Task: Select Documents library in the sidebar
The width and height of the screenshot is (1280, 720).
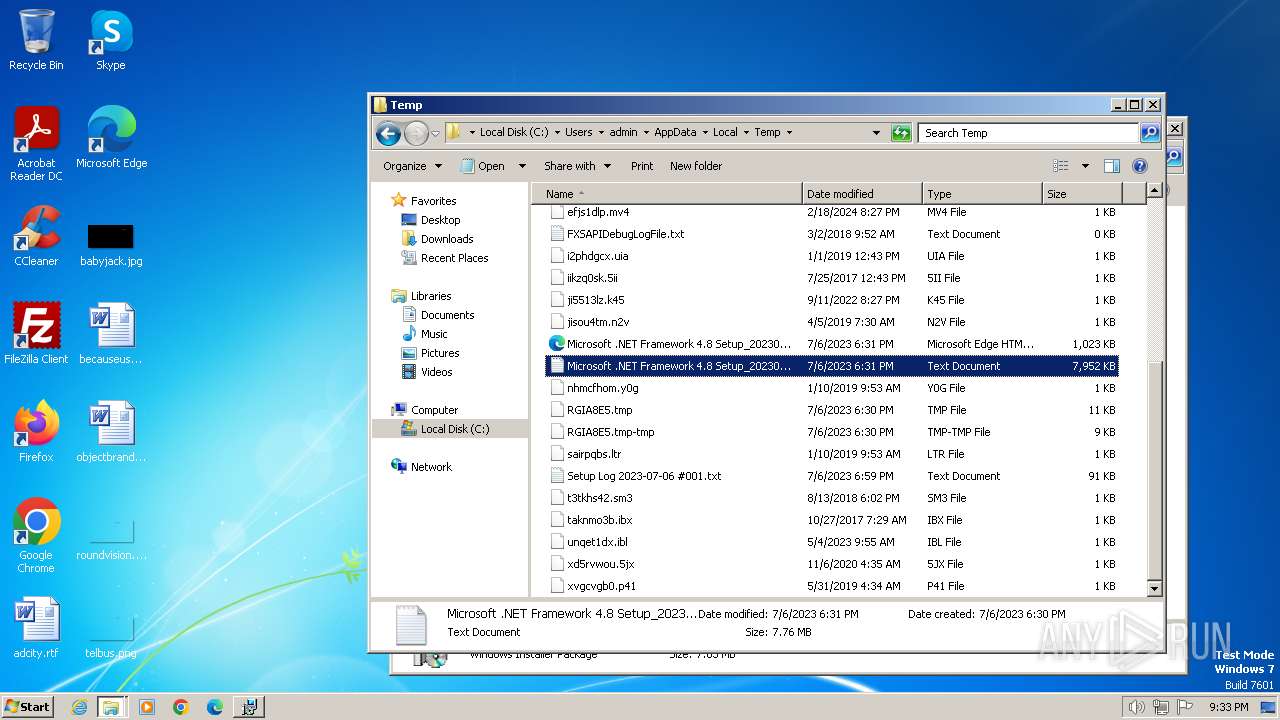Action: click(447, 315)
